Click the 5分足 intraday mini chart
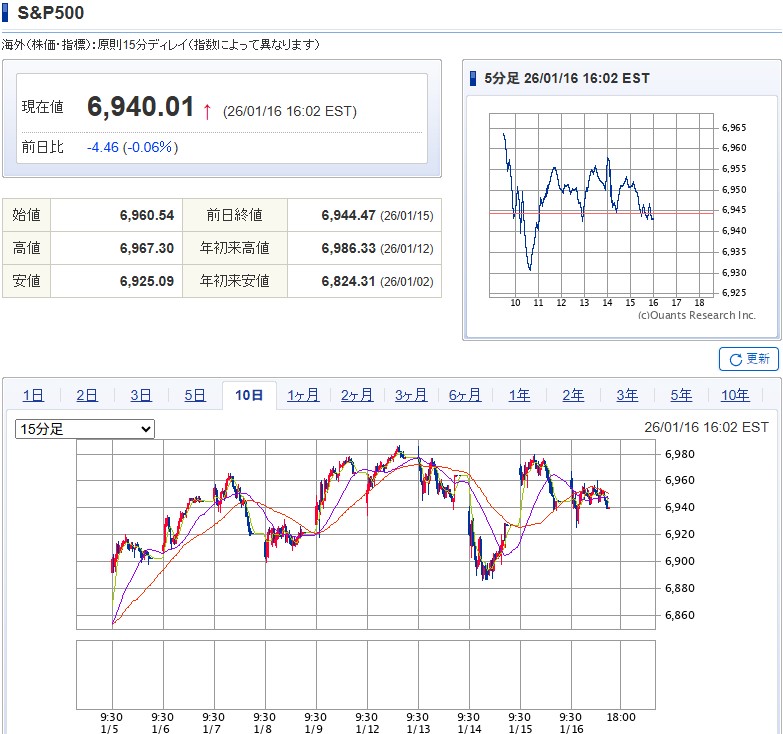783x734 pixels. (602, 205)
